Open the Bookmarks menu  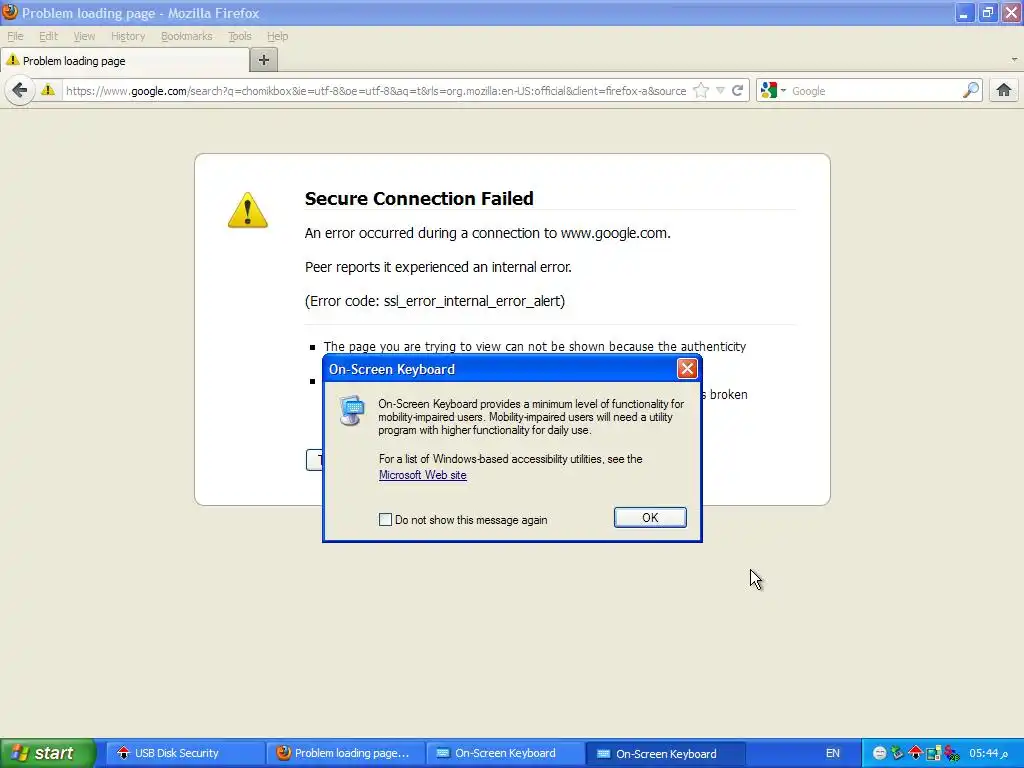187,36
